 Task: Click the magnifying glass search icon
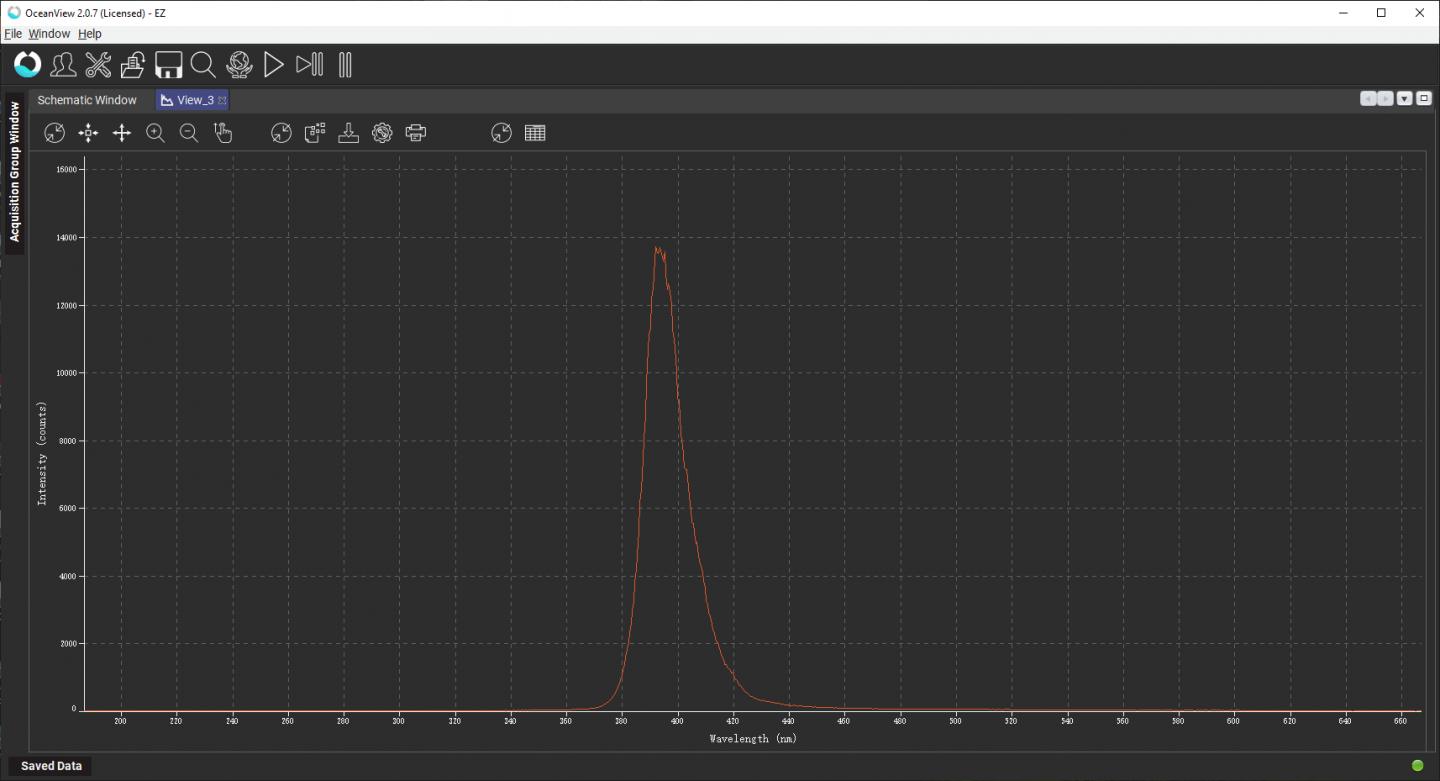203,66
